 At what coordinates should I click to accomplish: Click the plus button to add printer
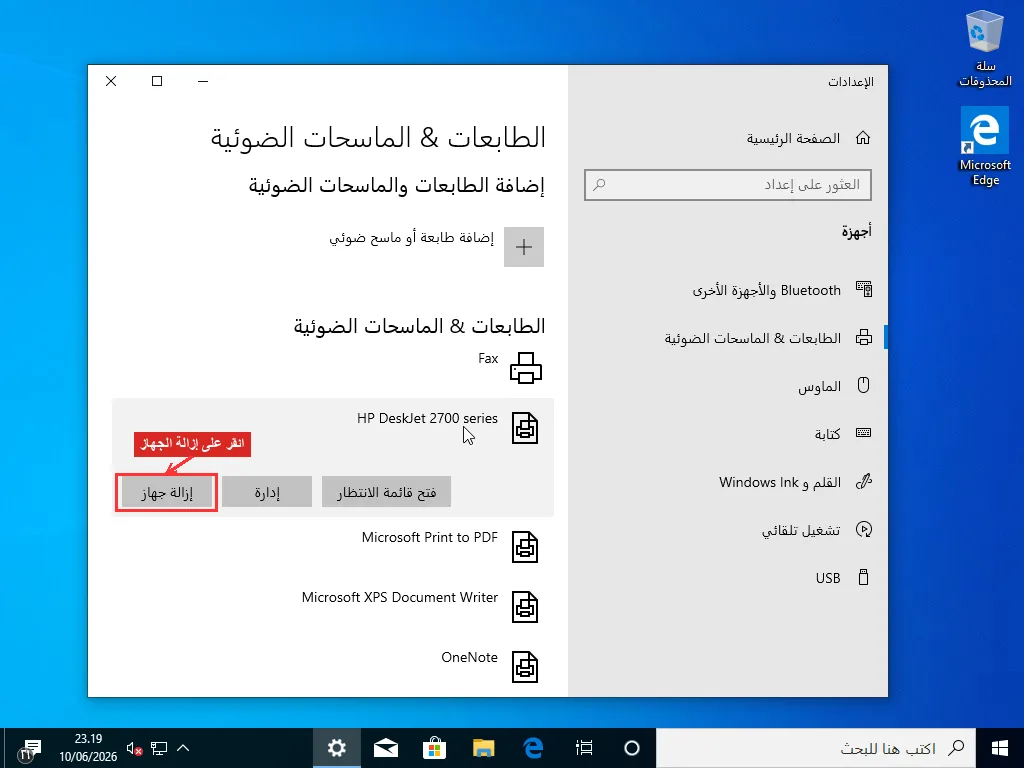click(524, 247)
